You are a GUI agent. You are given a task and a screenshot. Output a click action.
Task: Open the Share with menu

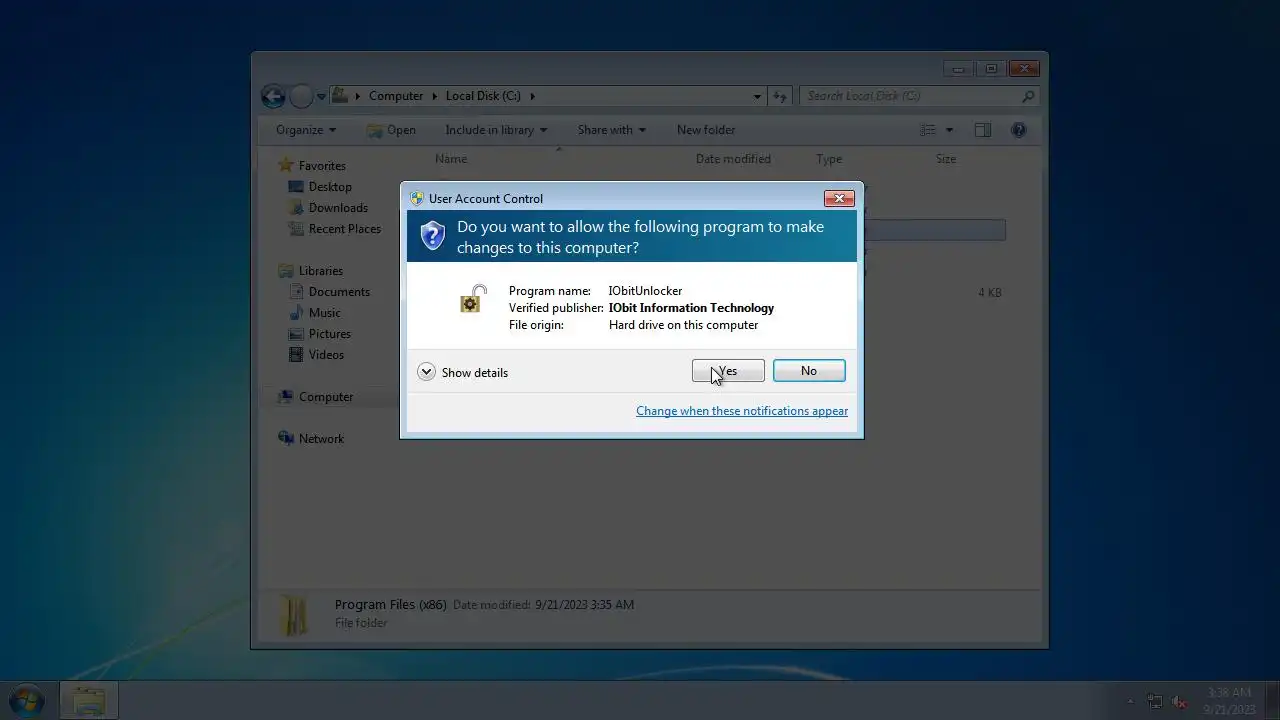(611, 130)
